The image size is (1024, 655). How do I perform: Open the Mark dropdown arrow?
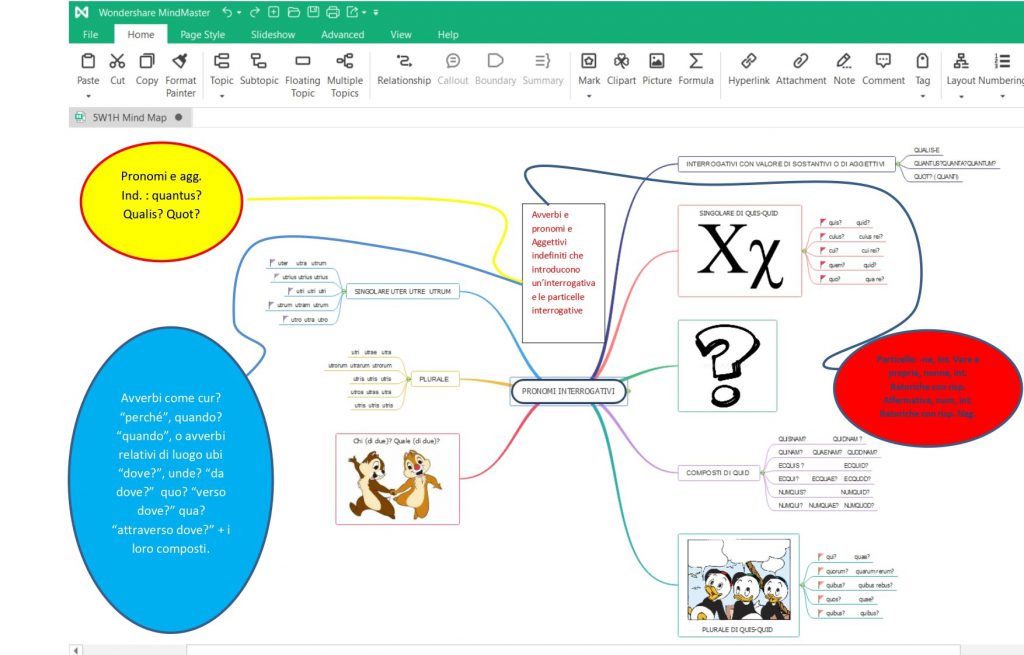589,97
